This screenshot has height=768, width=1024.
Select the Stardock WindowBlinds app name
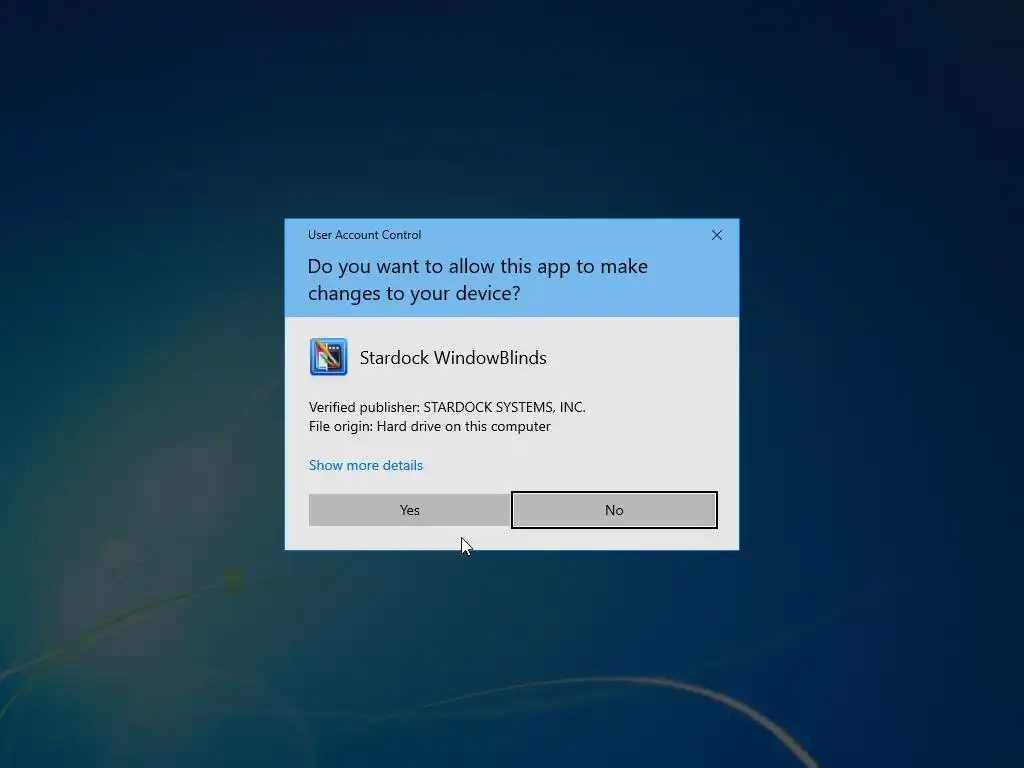point(453,358)
